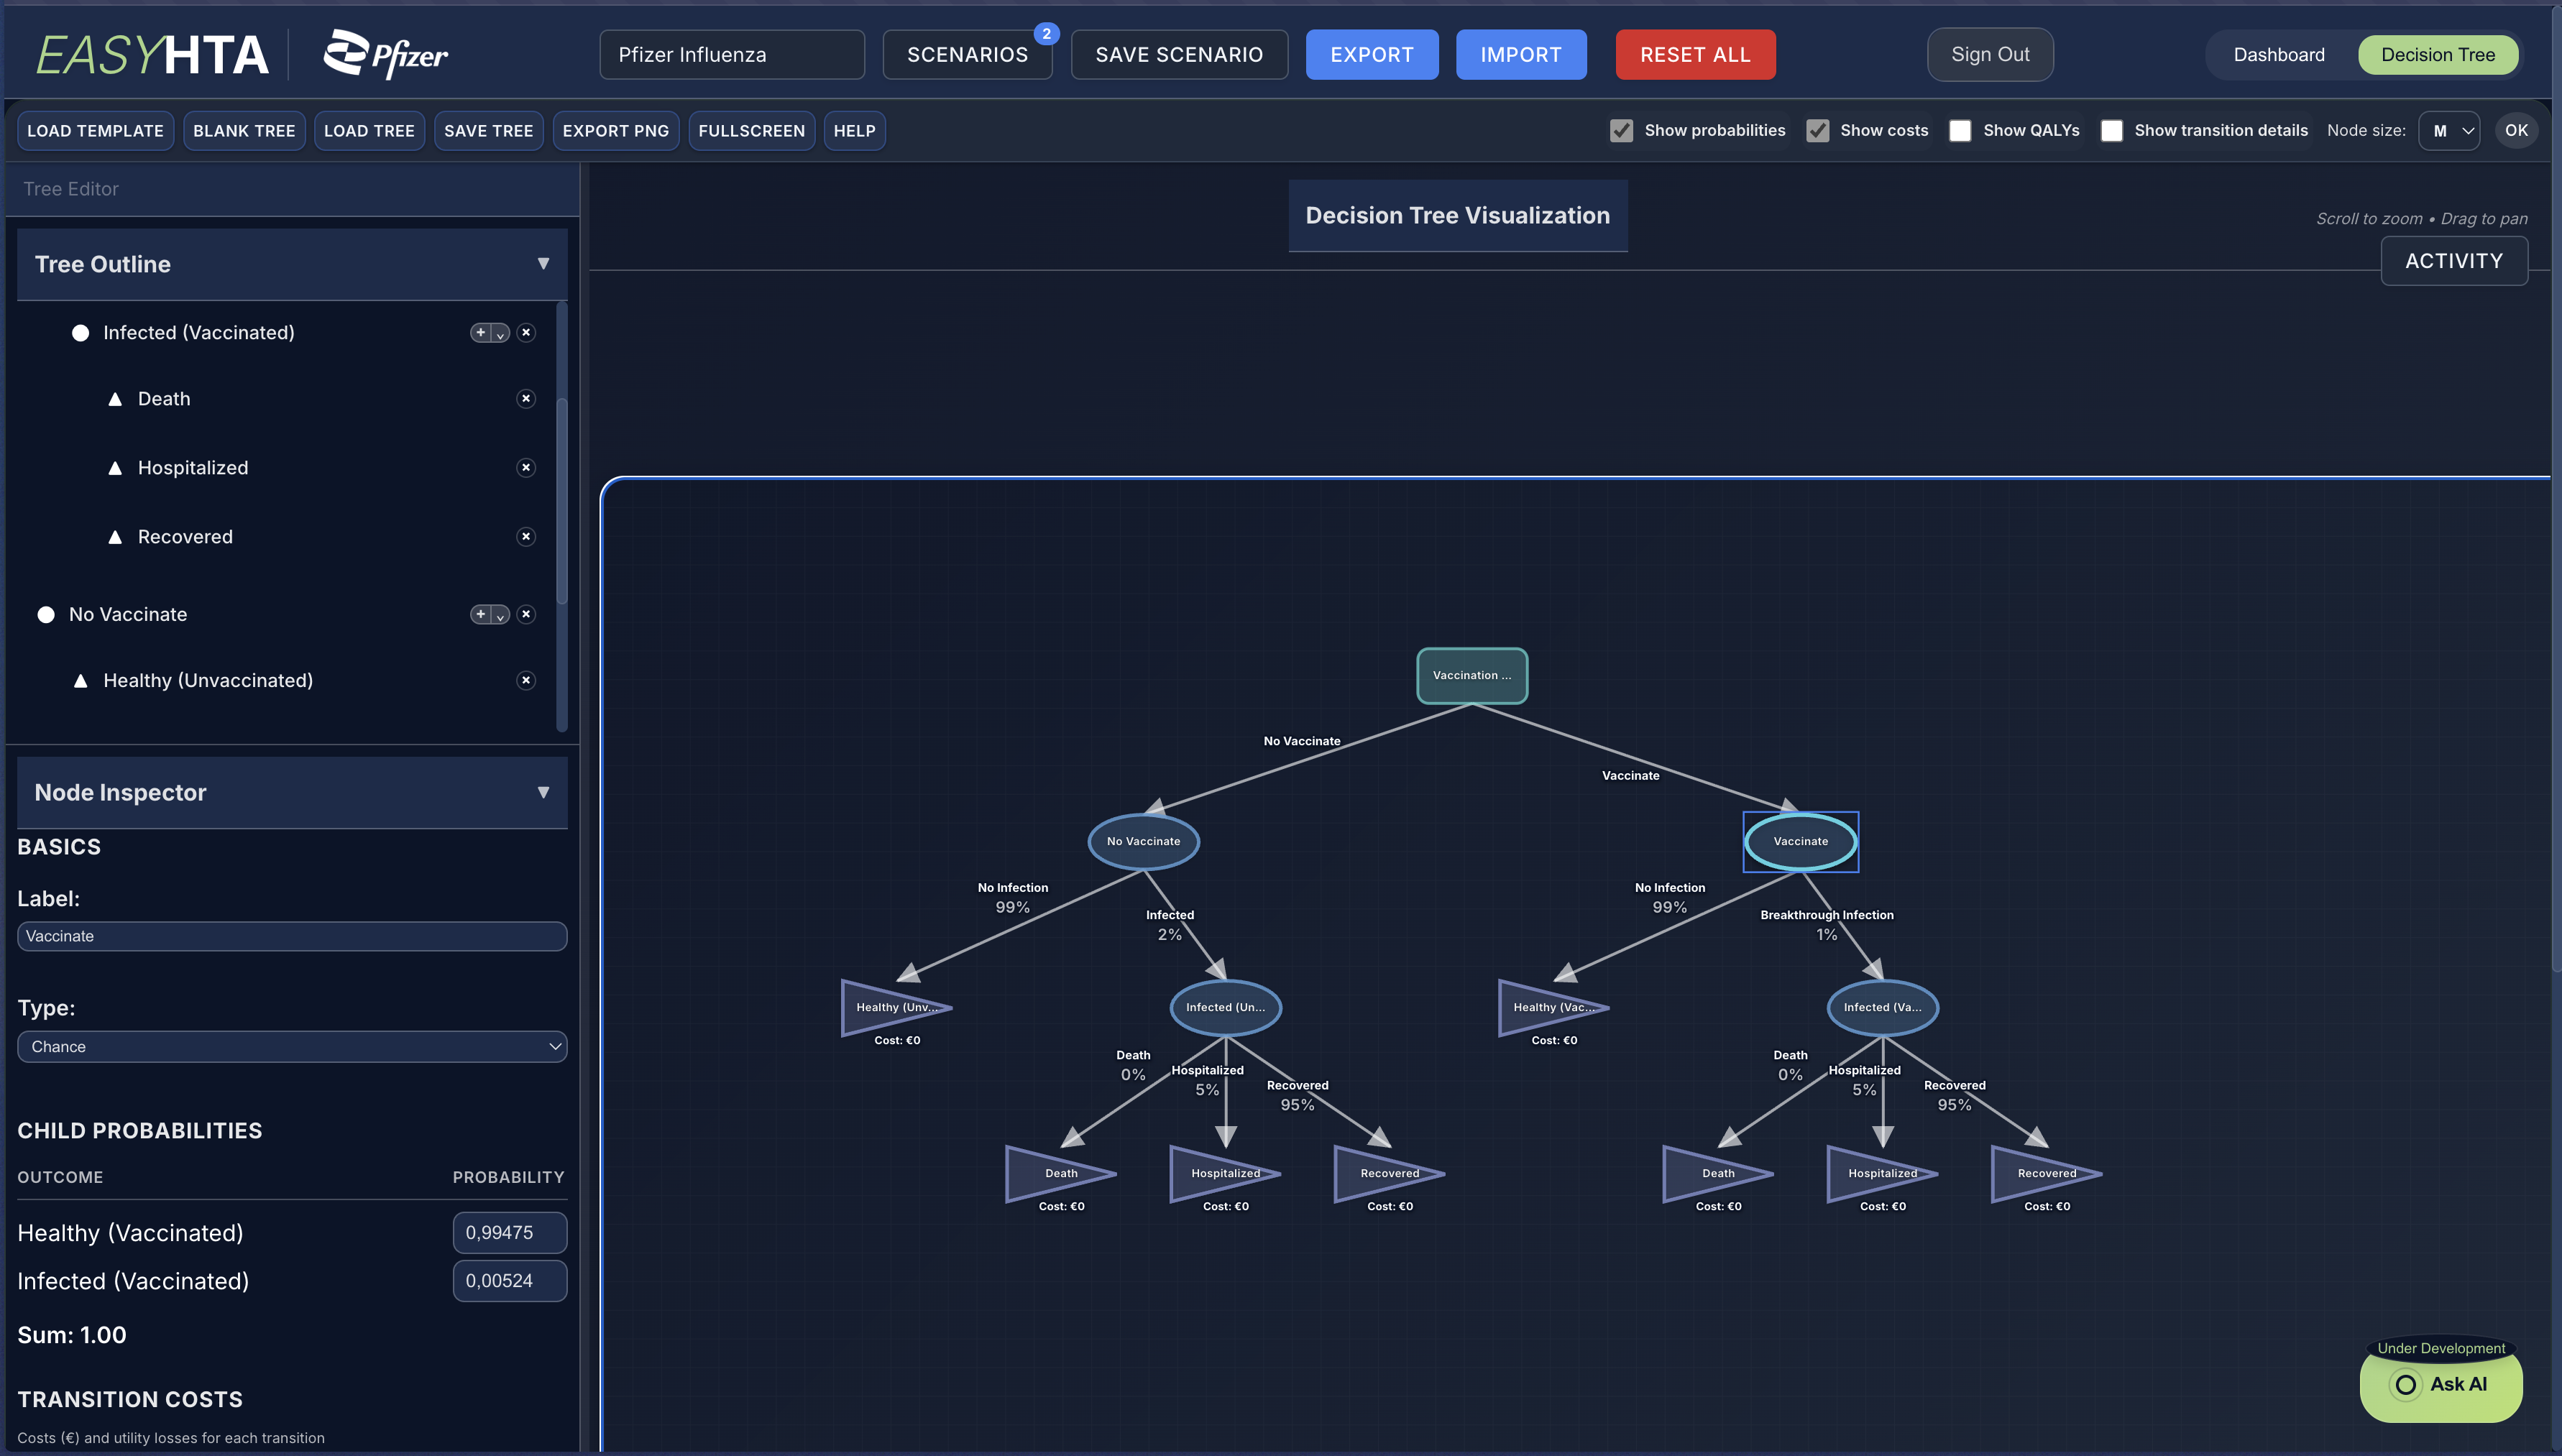Viewport: 2562px width, 1456px height.
Task: Add child to No Vaccinate outline row
Action: click(x=481, y=614)
